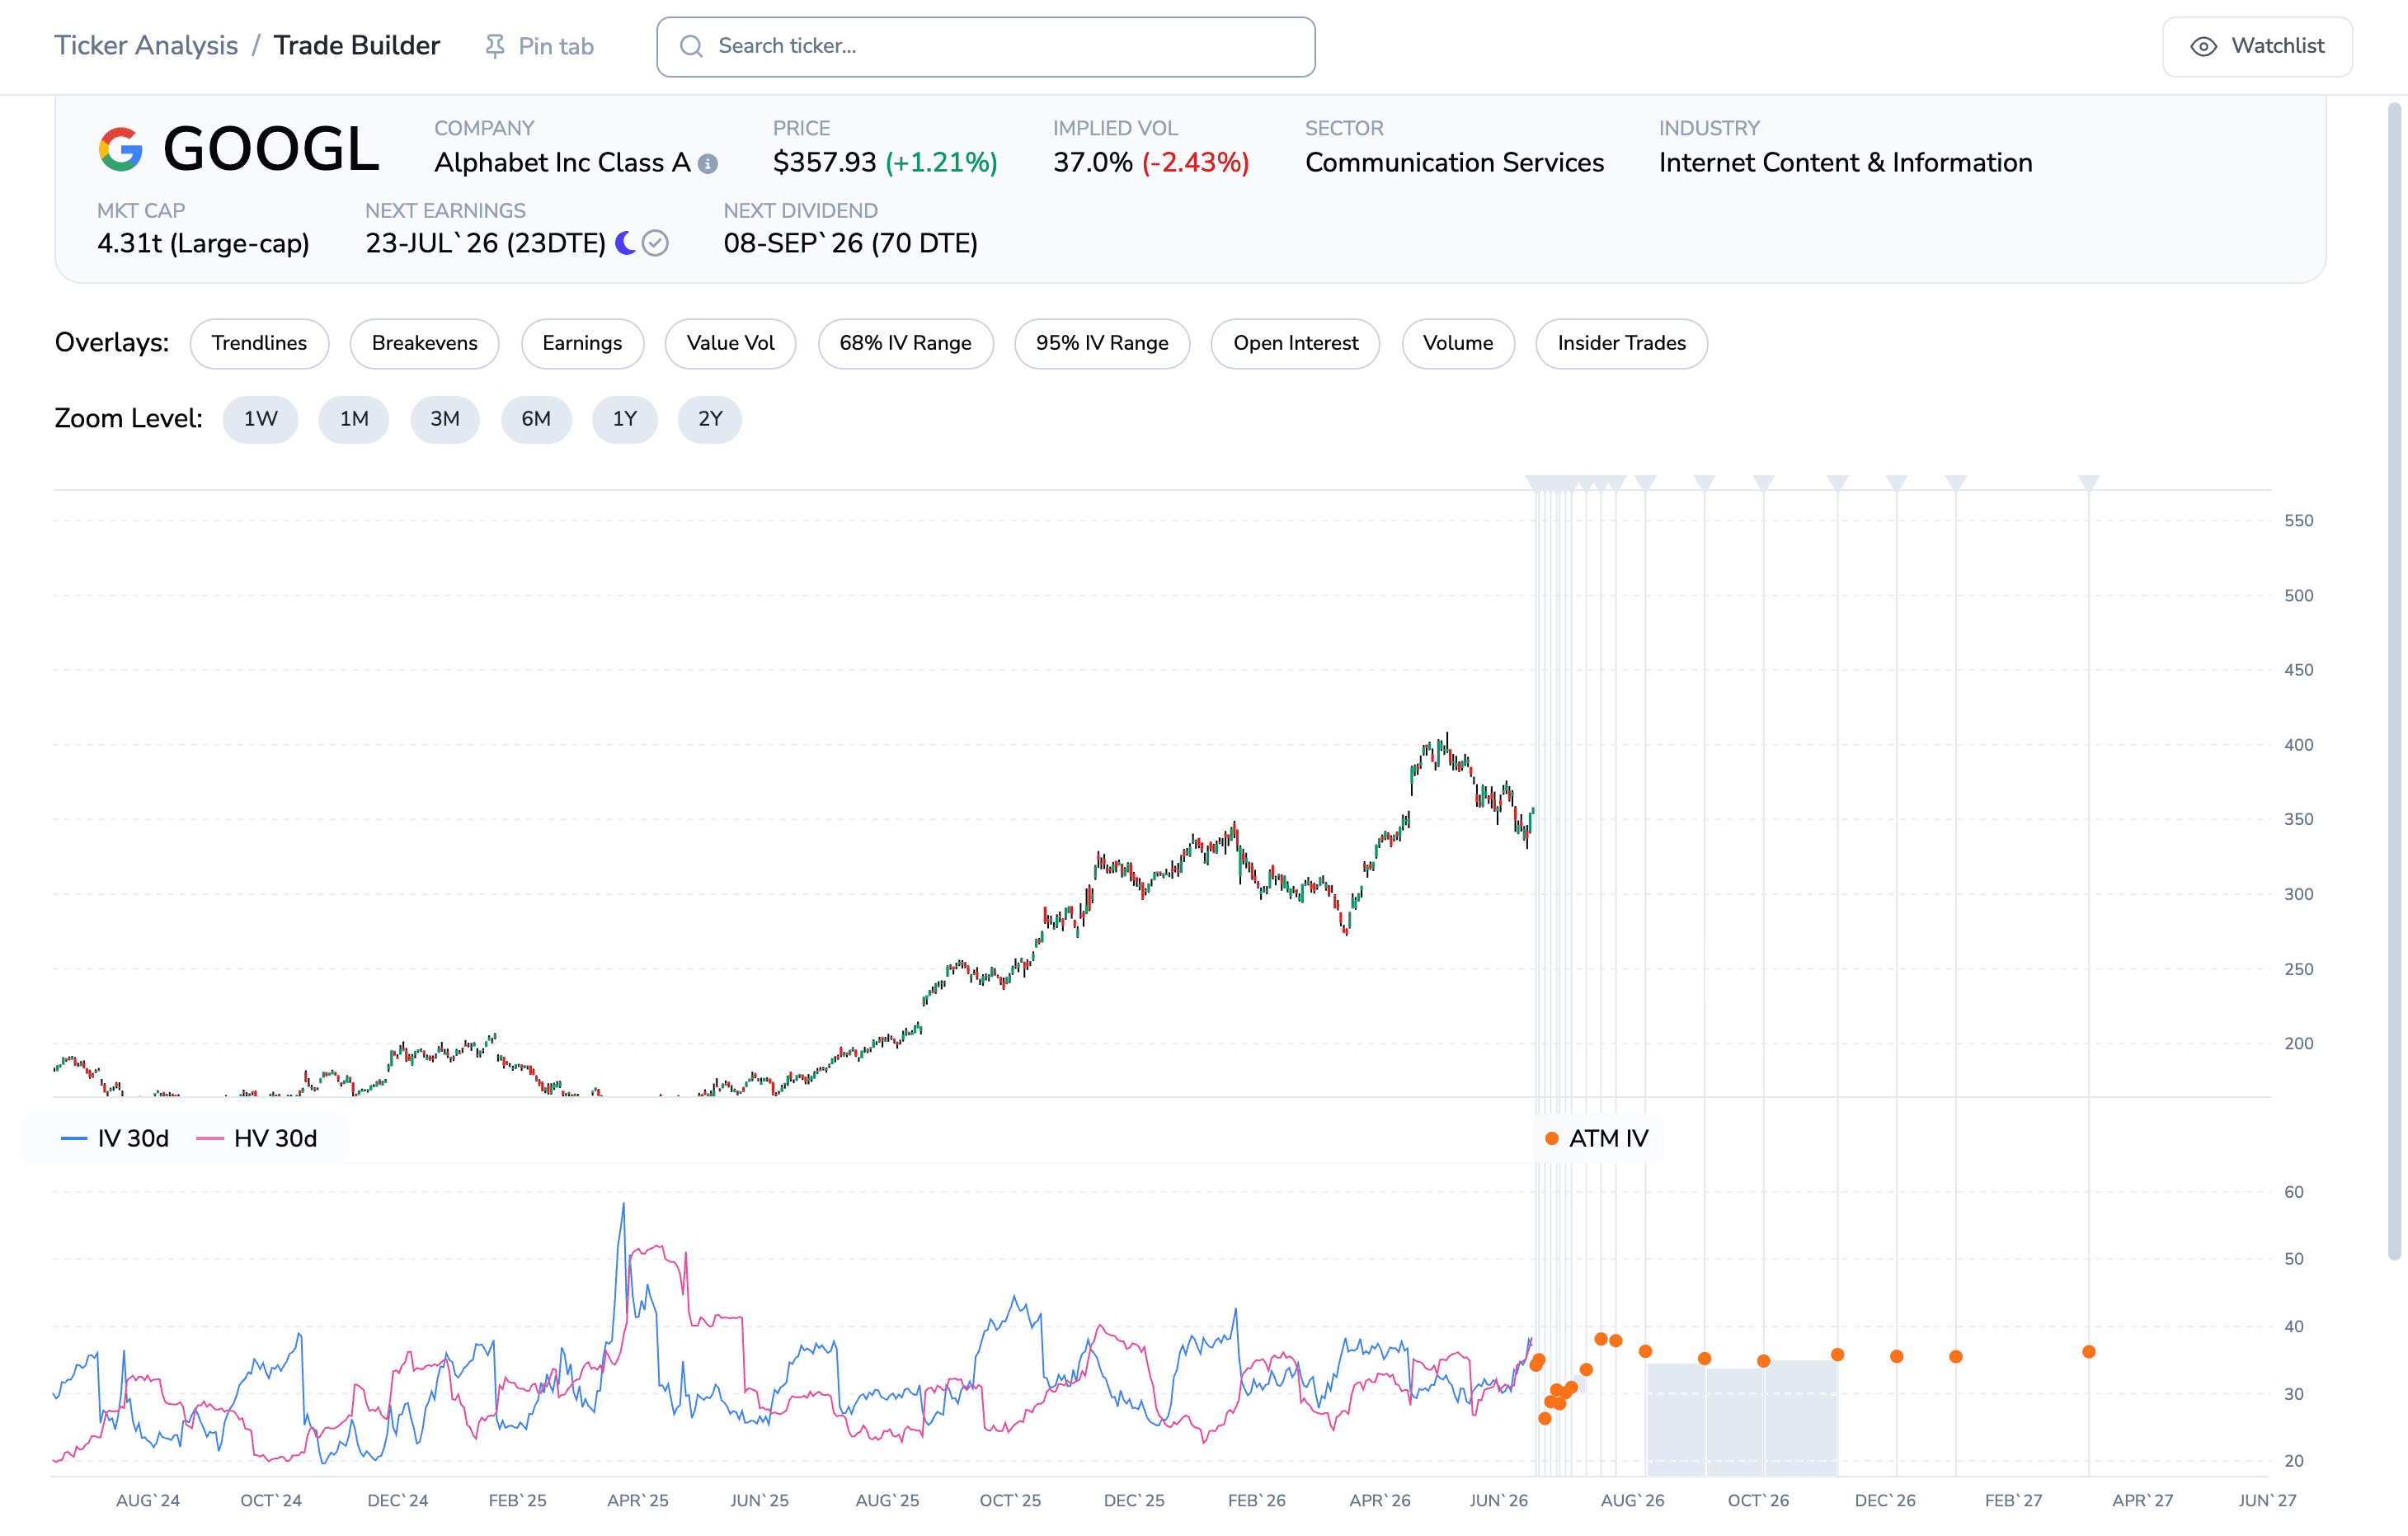Click the ATM IV dot near Mar 2027
The width and height of the screenshot is (2408, 1536).
(2089, 1352)
